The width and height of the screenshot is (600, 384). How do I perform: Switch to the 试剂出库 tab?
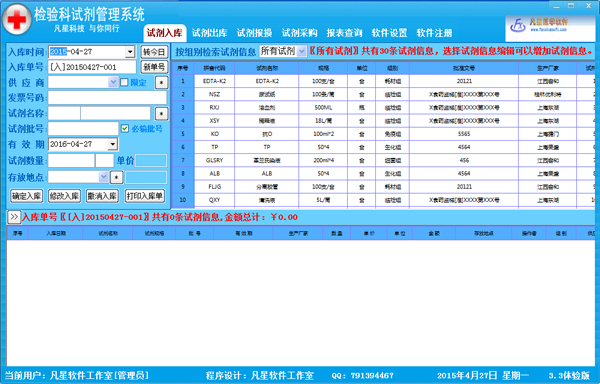click(x=209, y=33)
